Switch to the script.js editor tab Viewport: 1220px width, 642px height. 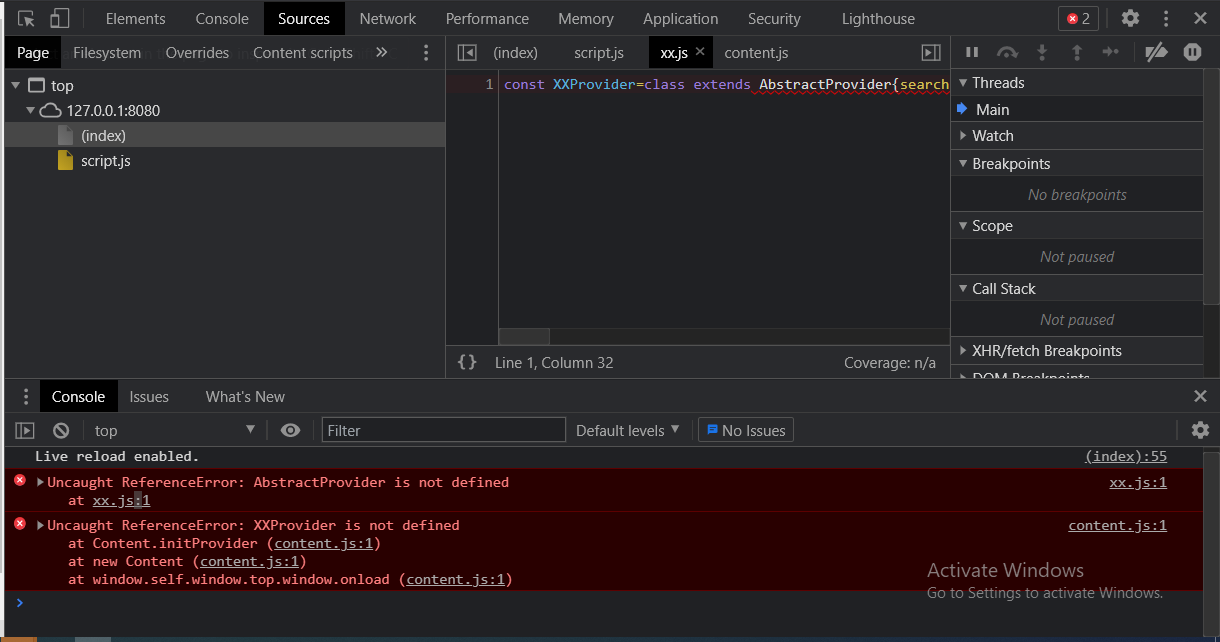599,52
